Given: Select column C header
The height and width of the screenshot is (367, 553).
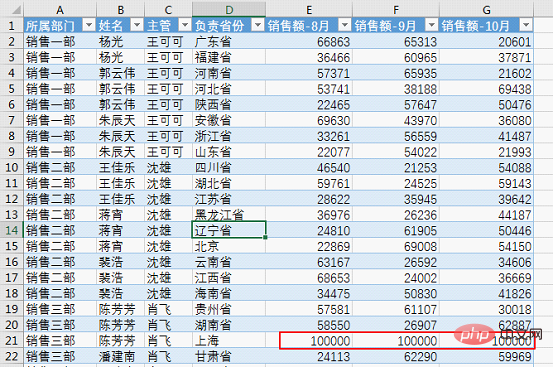Looking at the screenshot, I should coord(168,10).
